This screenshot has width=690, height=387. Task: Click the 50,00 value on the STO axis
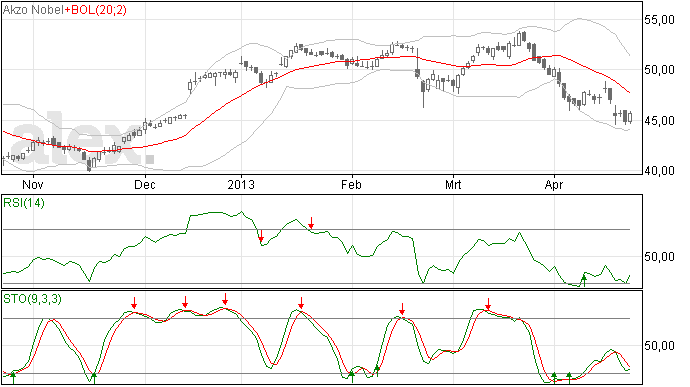tap(659, 346)
